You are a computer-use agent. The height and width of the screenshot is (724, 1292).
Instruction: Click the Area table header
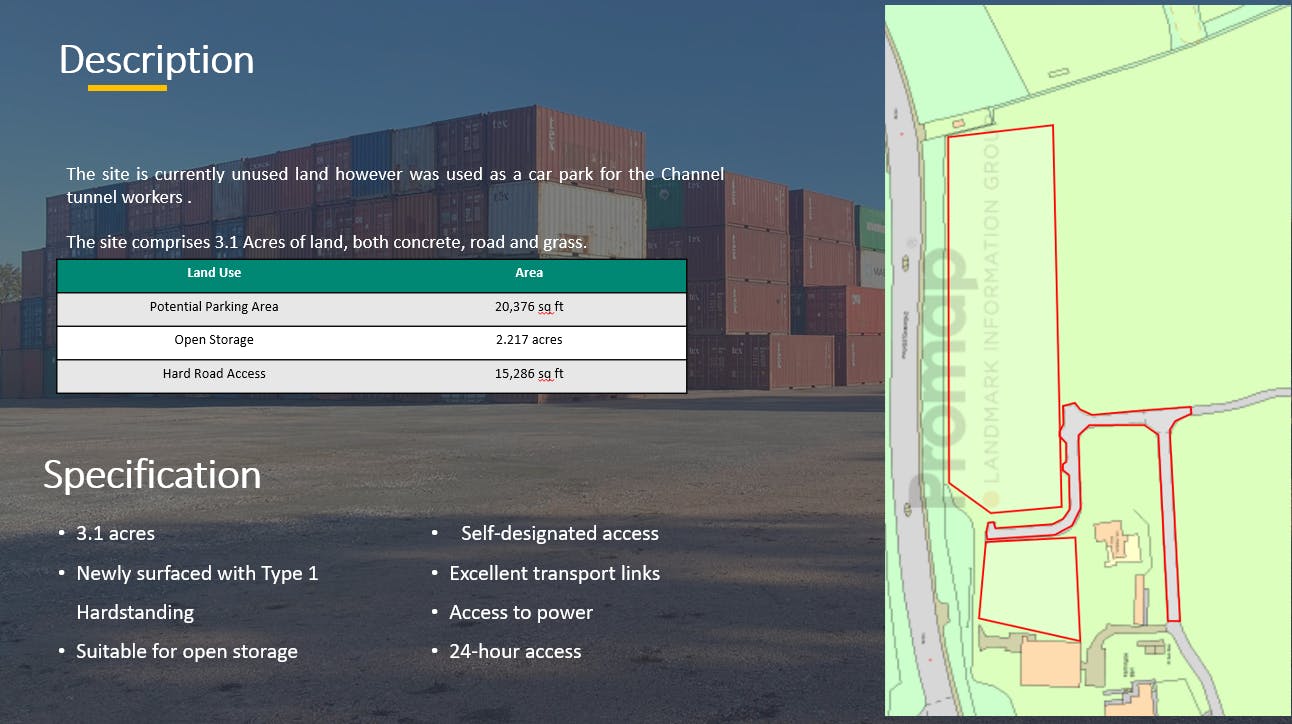point(529,273)
